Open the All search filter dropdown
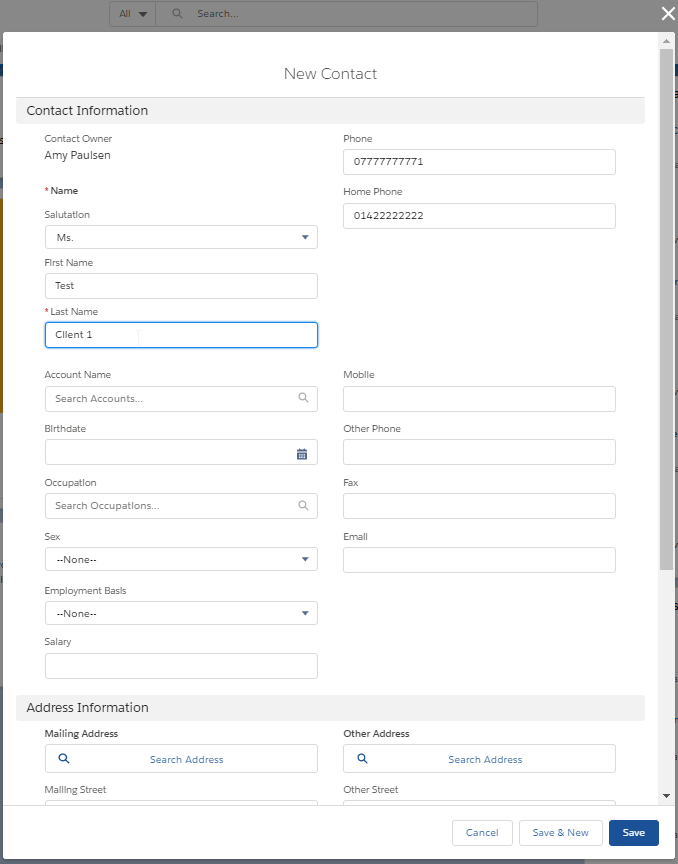Screen dimensions: 678x864 click(132, 14)
